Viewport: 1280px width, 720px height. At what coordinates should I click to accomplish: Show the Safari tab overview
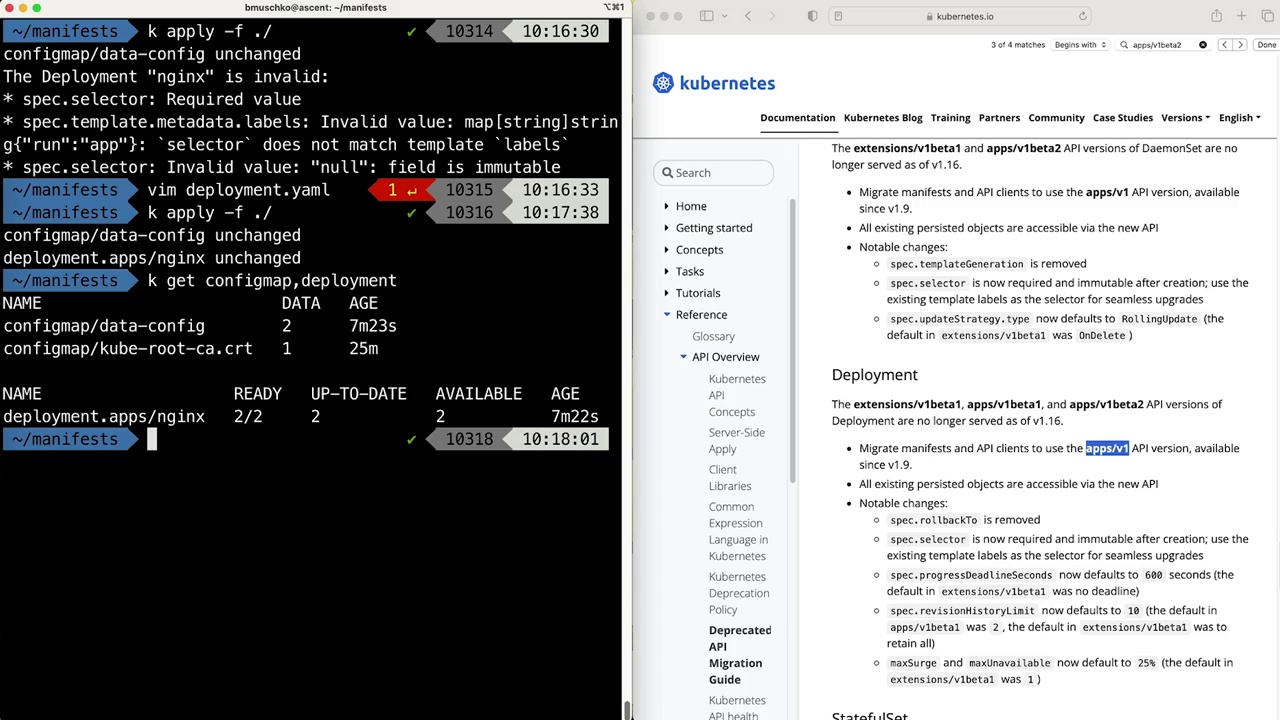pyautogui.click(x=1266, y=16)
